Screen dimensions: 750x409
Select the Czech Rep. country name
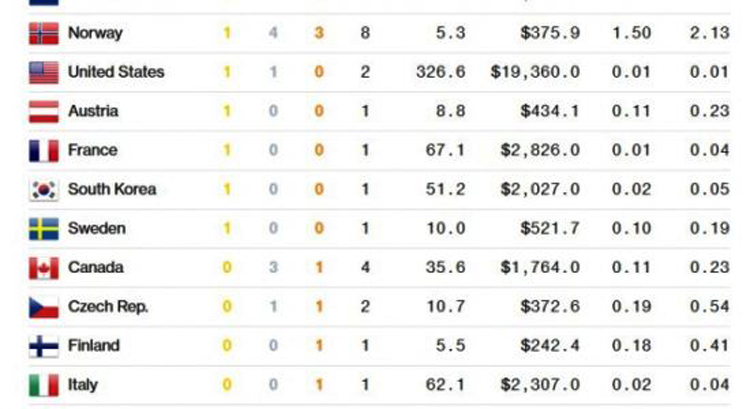[x=108, y=307]
